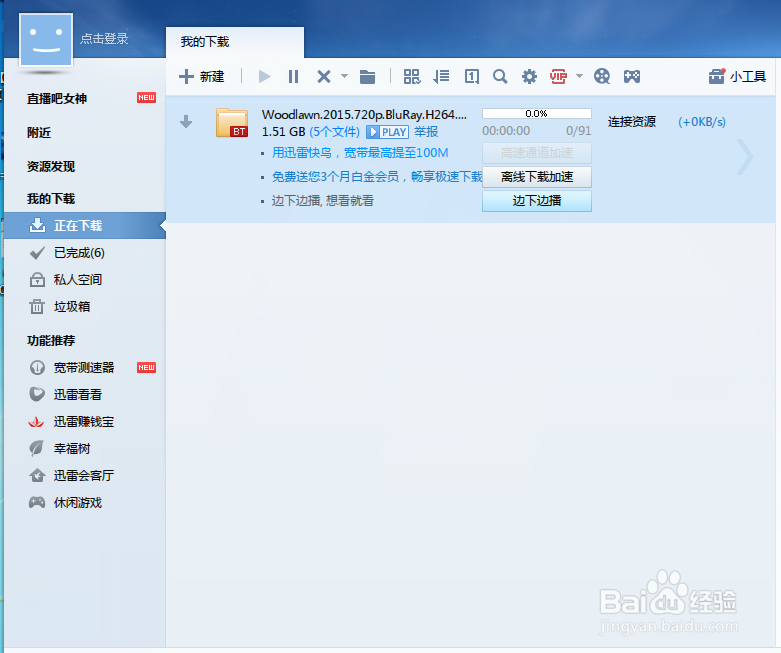
Task: Click the 连接资源 status text
Action: pyautogui.click(x=632, y=122)
